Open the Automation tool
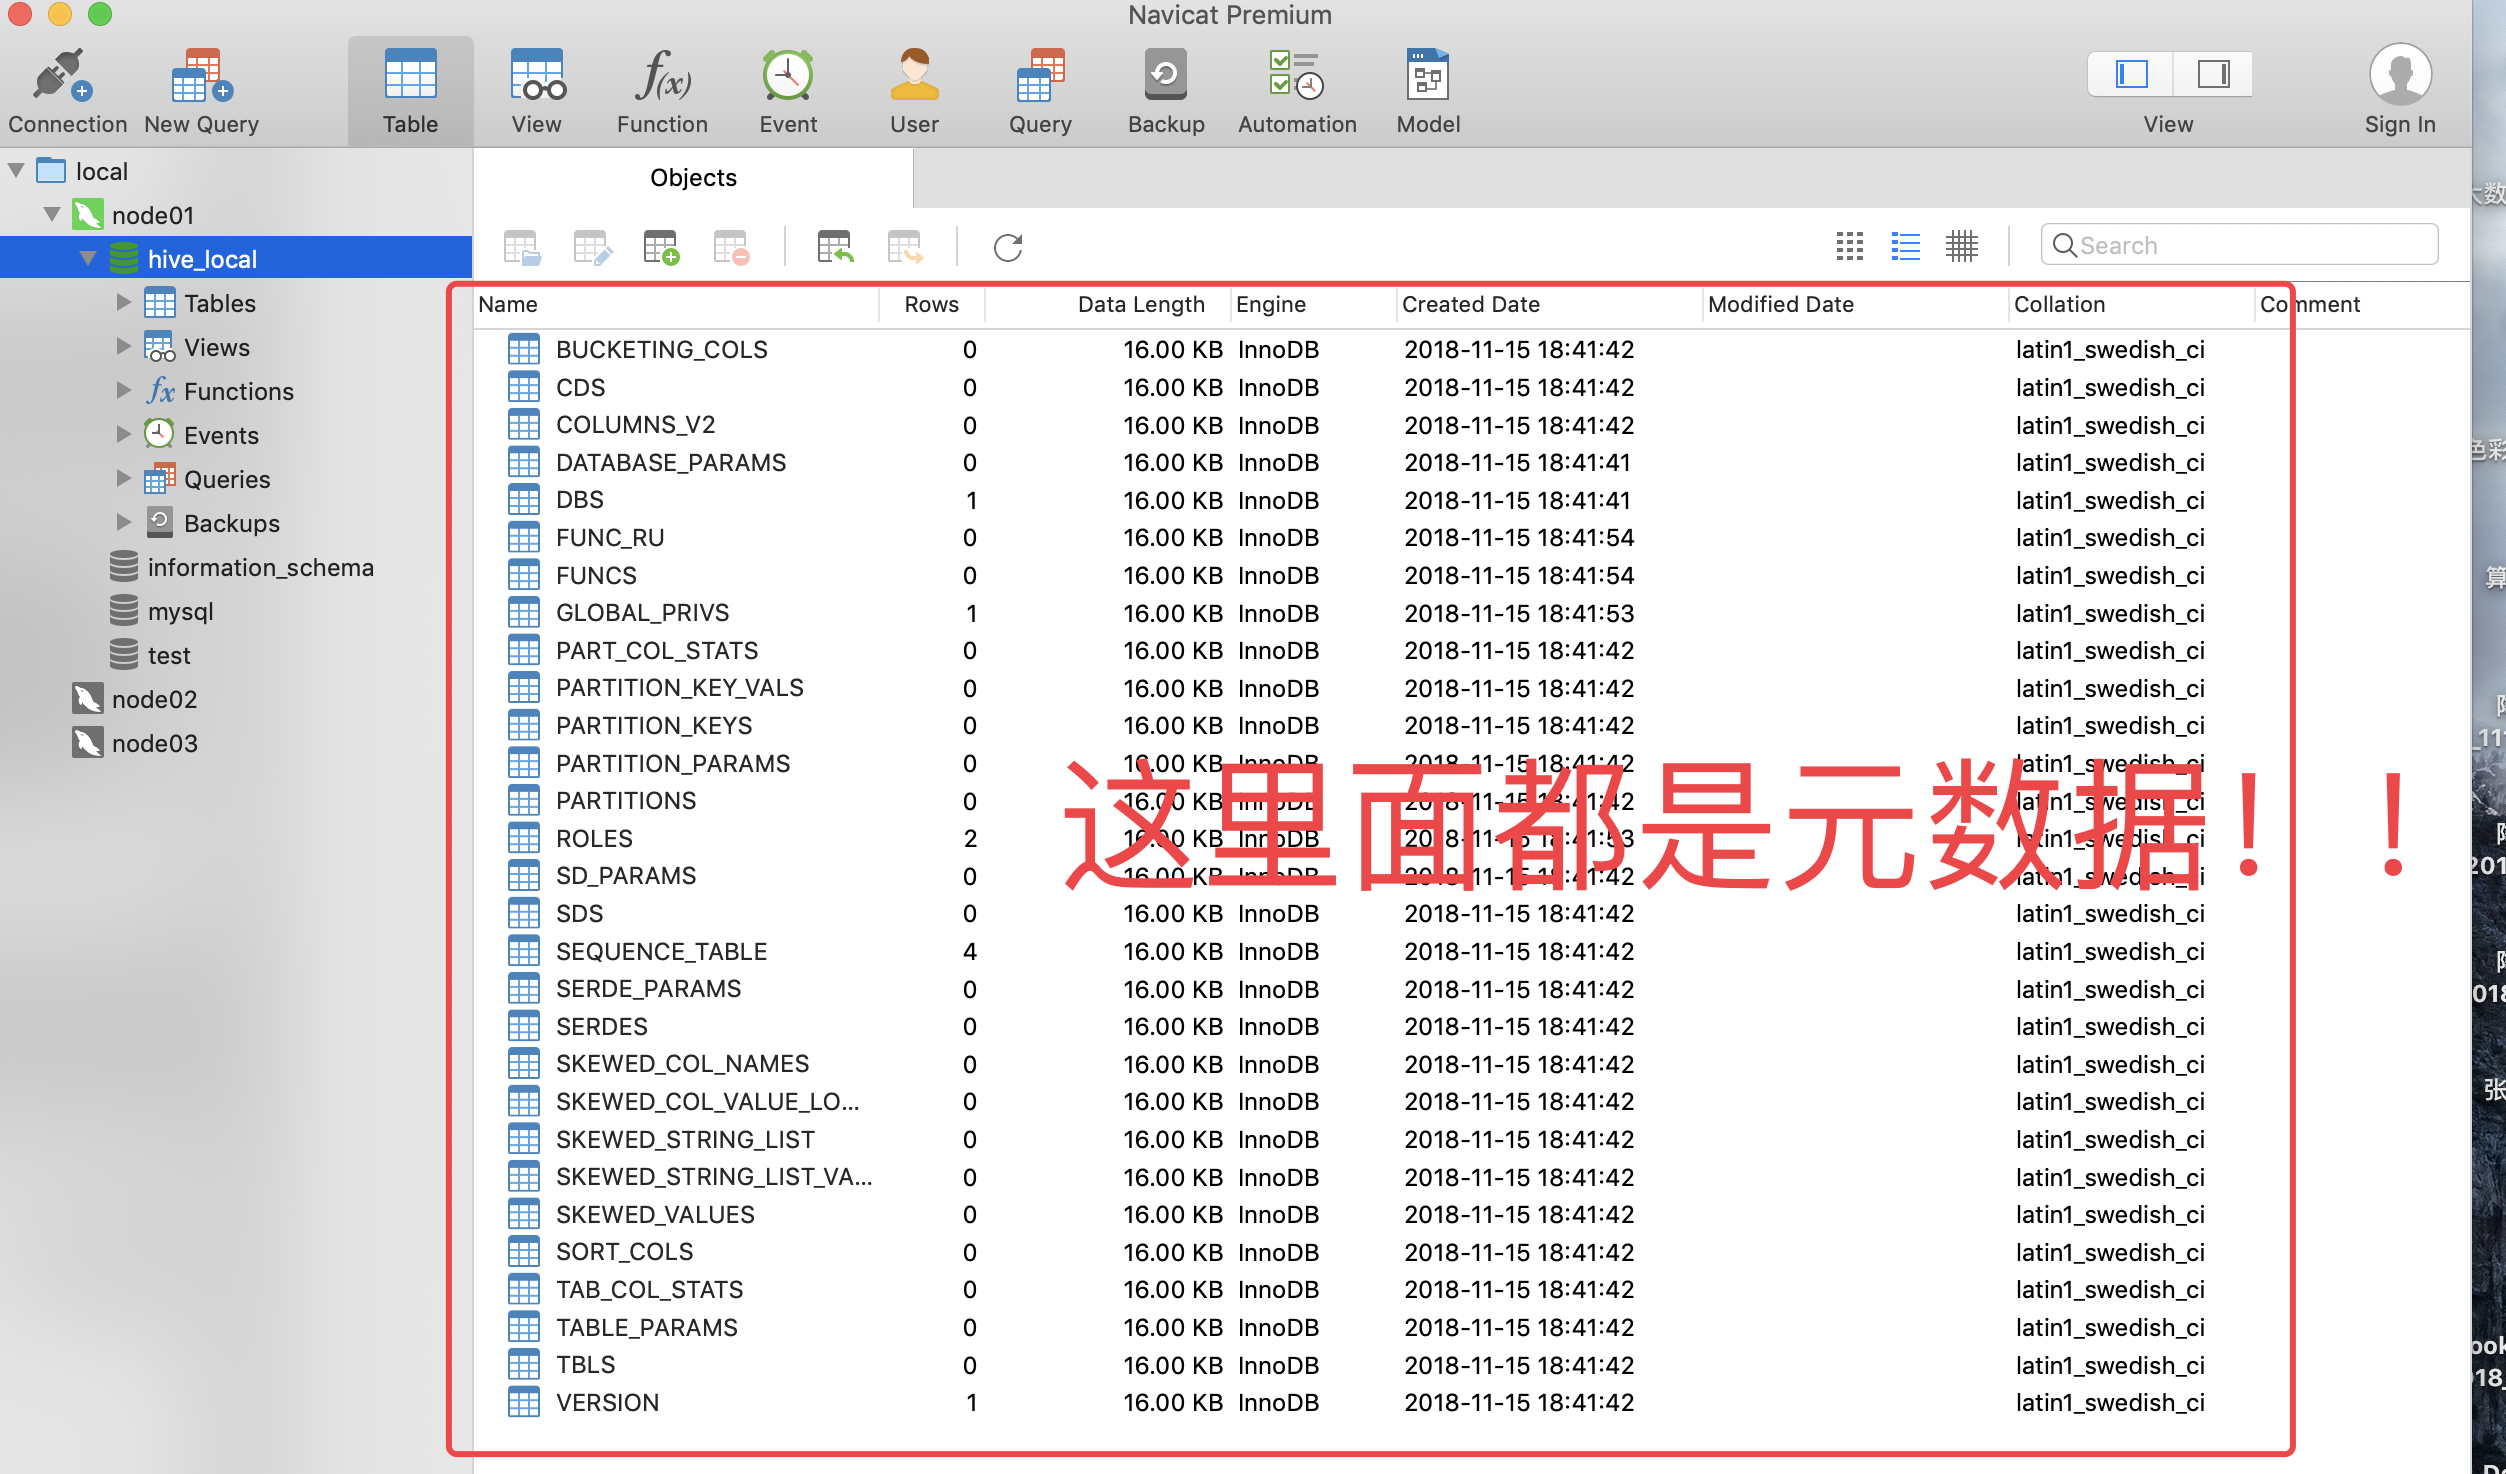The height and width of the screenshot is (1474, 2506). pyautogui.click(x=1296, y=90)
